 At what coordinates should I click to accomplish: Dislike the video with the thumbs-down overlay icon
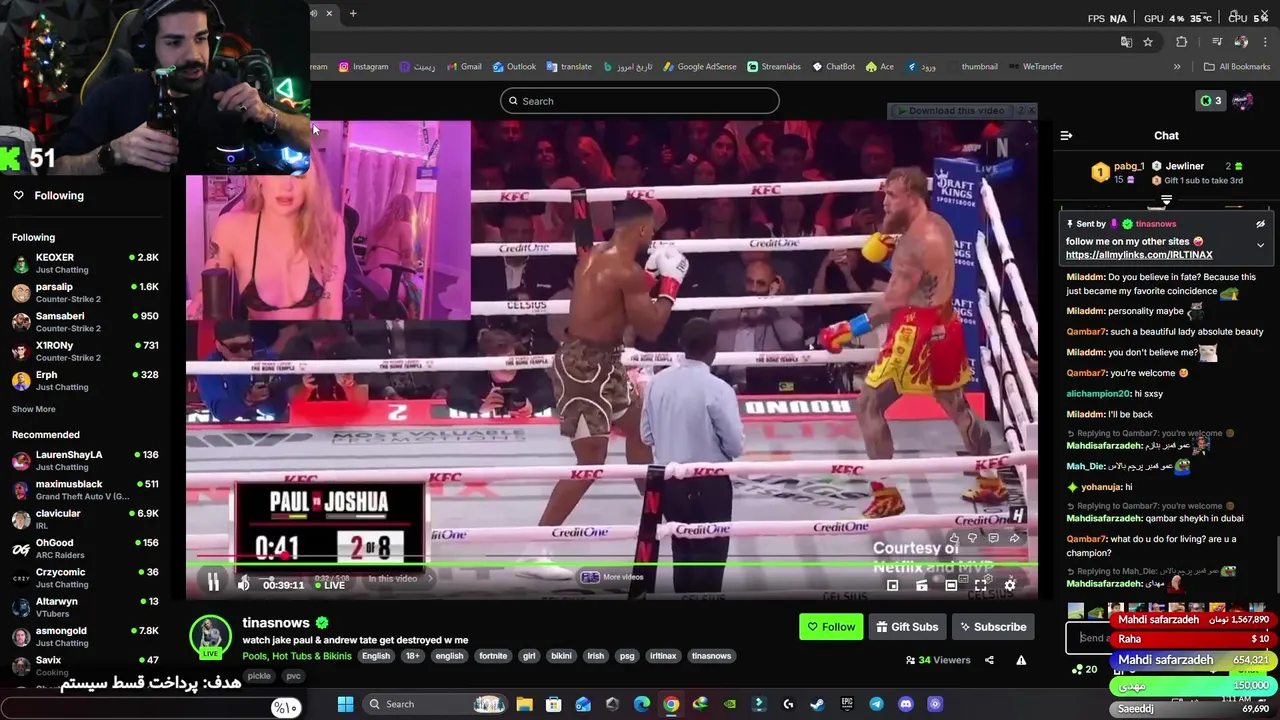click(x=973, y=538)
